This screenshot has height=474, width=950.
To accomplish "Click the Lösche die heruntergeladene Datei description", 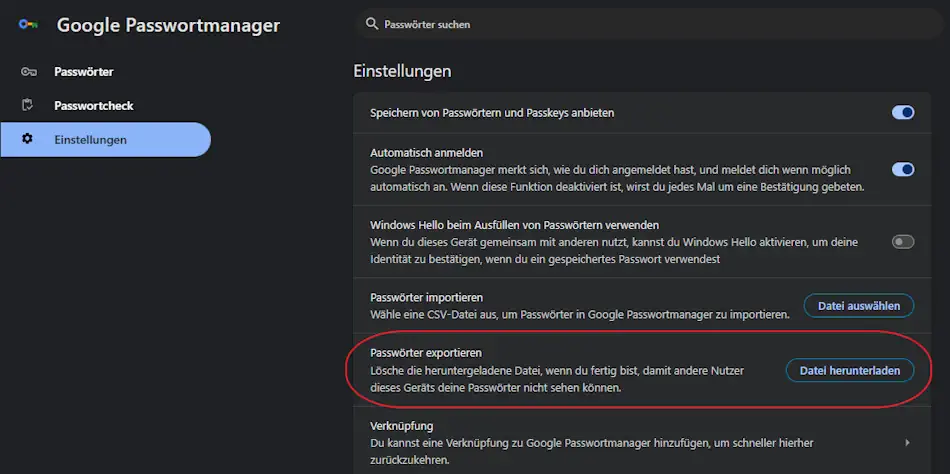I will tap(557, 379).
